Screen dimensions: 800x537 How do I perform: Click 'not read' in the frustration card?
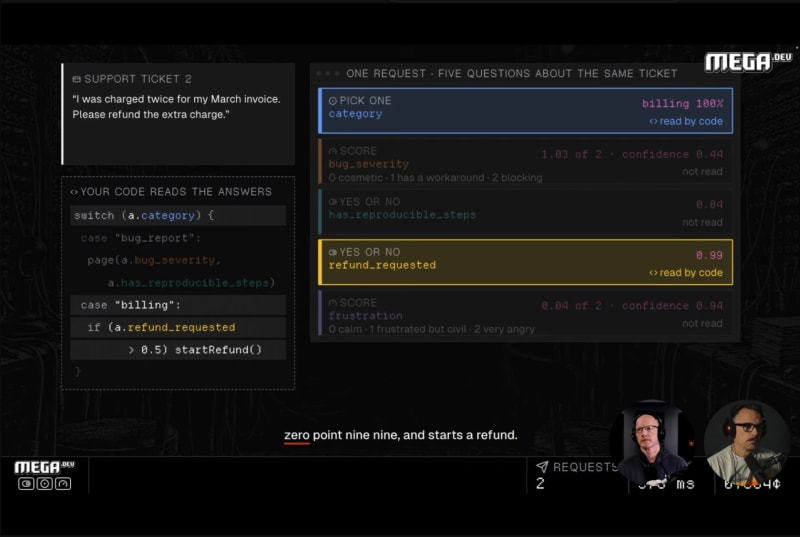click(702, 323)
